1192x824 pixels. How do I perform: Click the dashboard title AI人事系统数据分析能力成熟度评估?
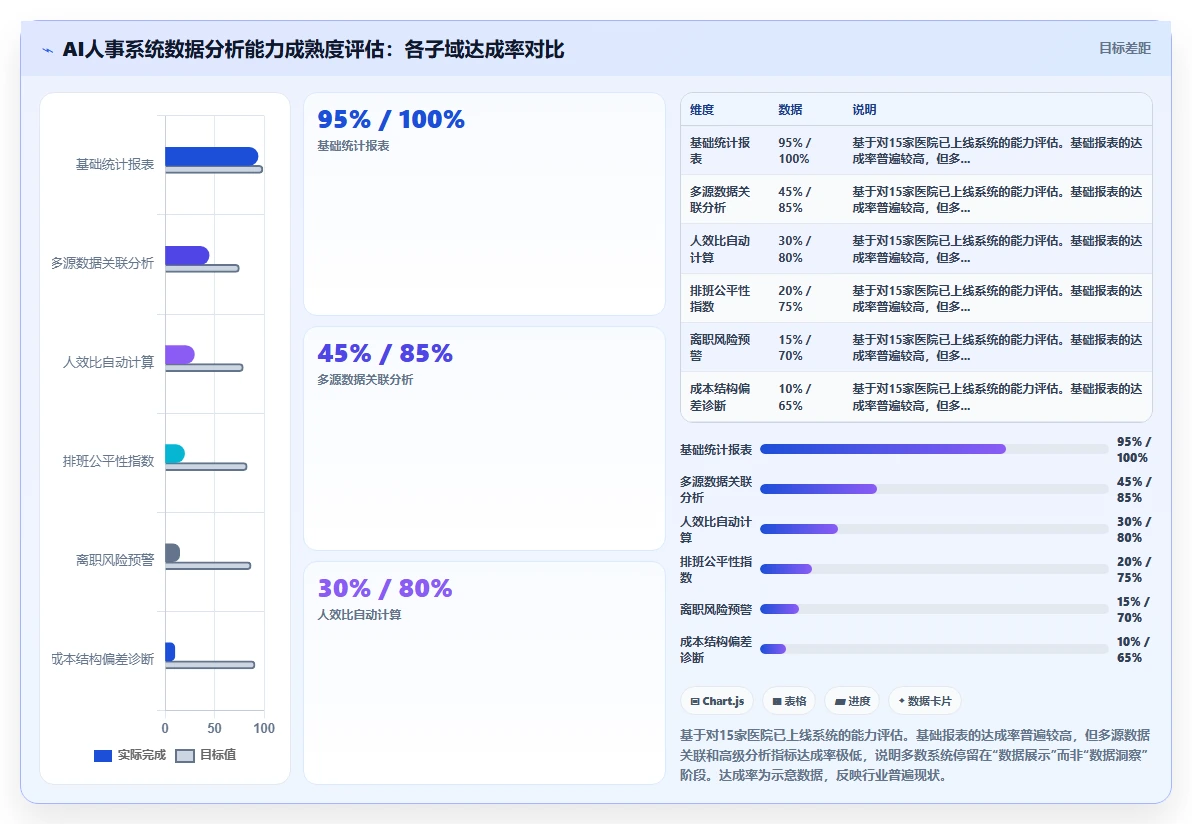point(313,50)
